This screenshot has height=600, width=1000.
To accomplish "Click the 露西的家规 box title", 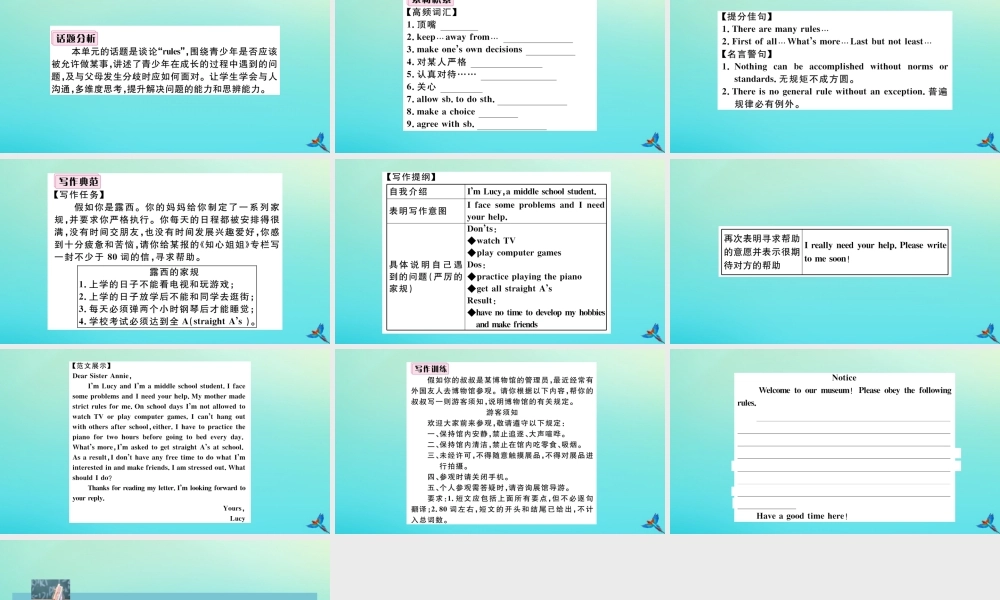I will 173,272.
